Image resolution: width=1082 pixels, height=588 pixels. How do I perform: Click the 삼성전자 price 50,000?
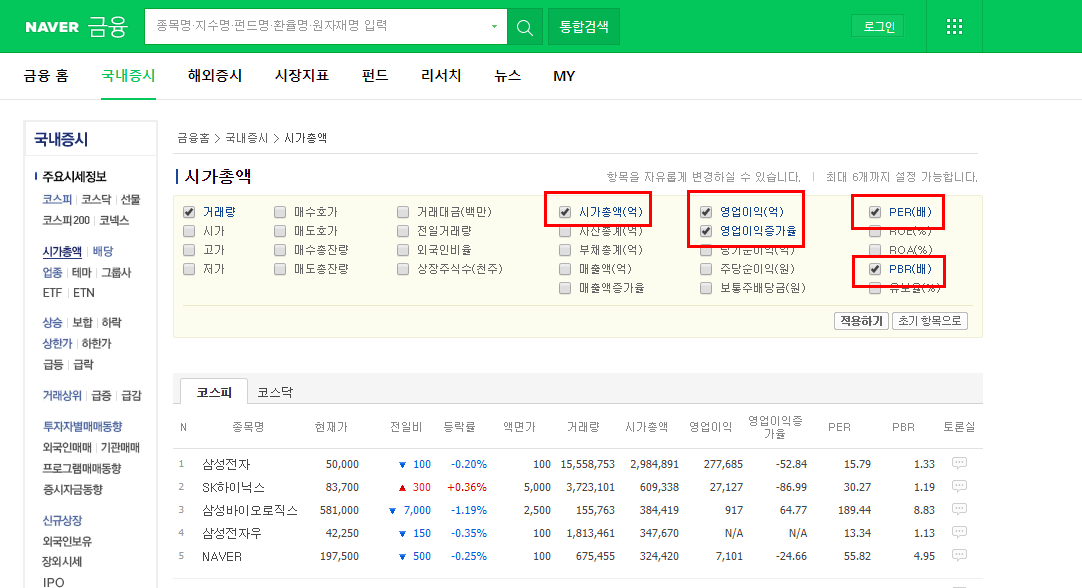(x=342, y=464)
